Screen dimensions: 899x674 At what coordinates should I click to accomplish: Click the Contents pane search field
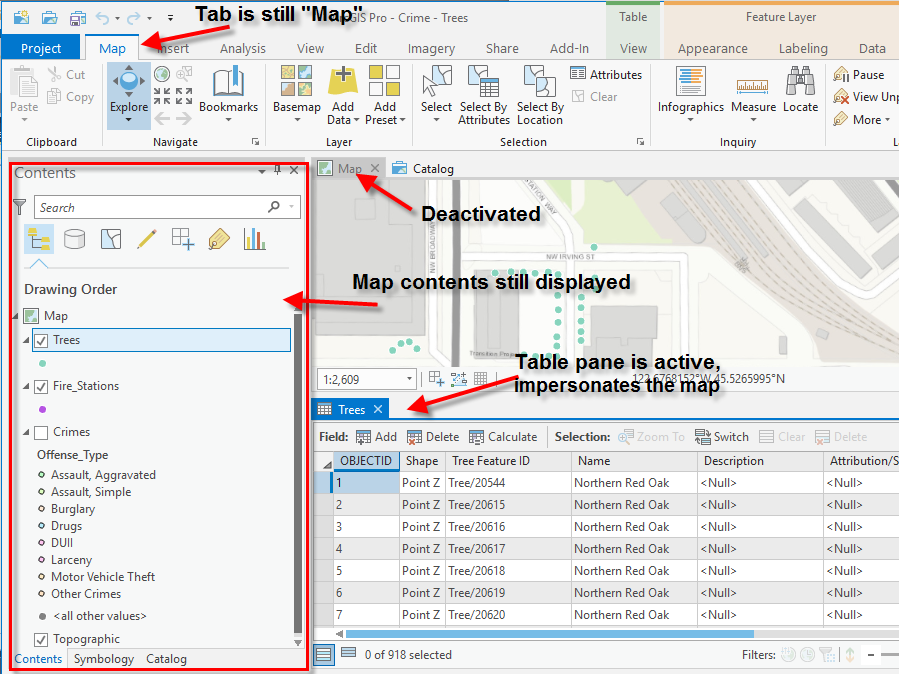[150, 207]
